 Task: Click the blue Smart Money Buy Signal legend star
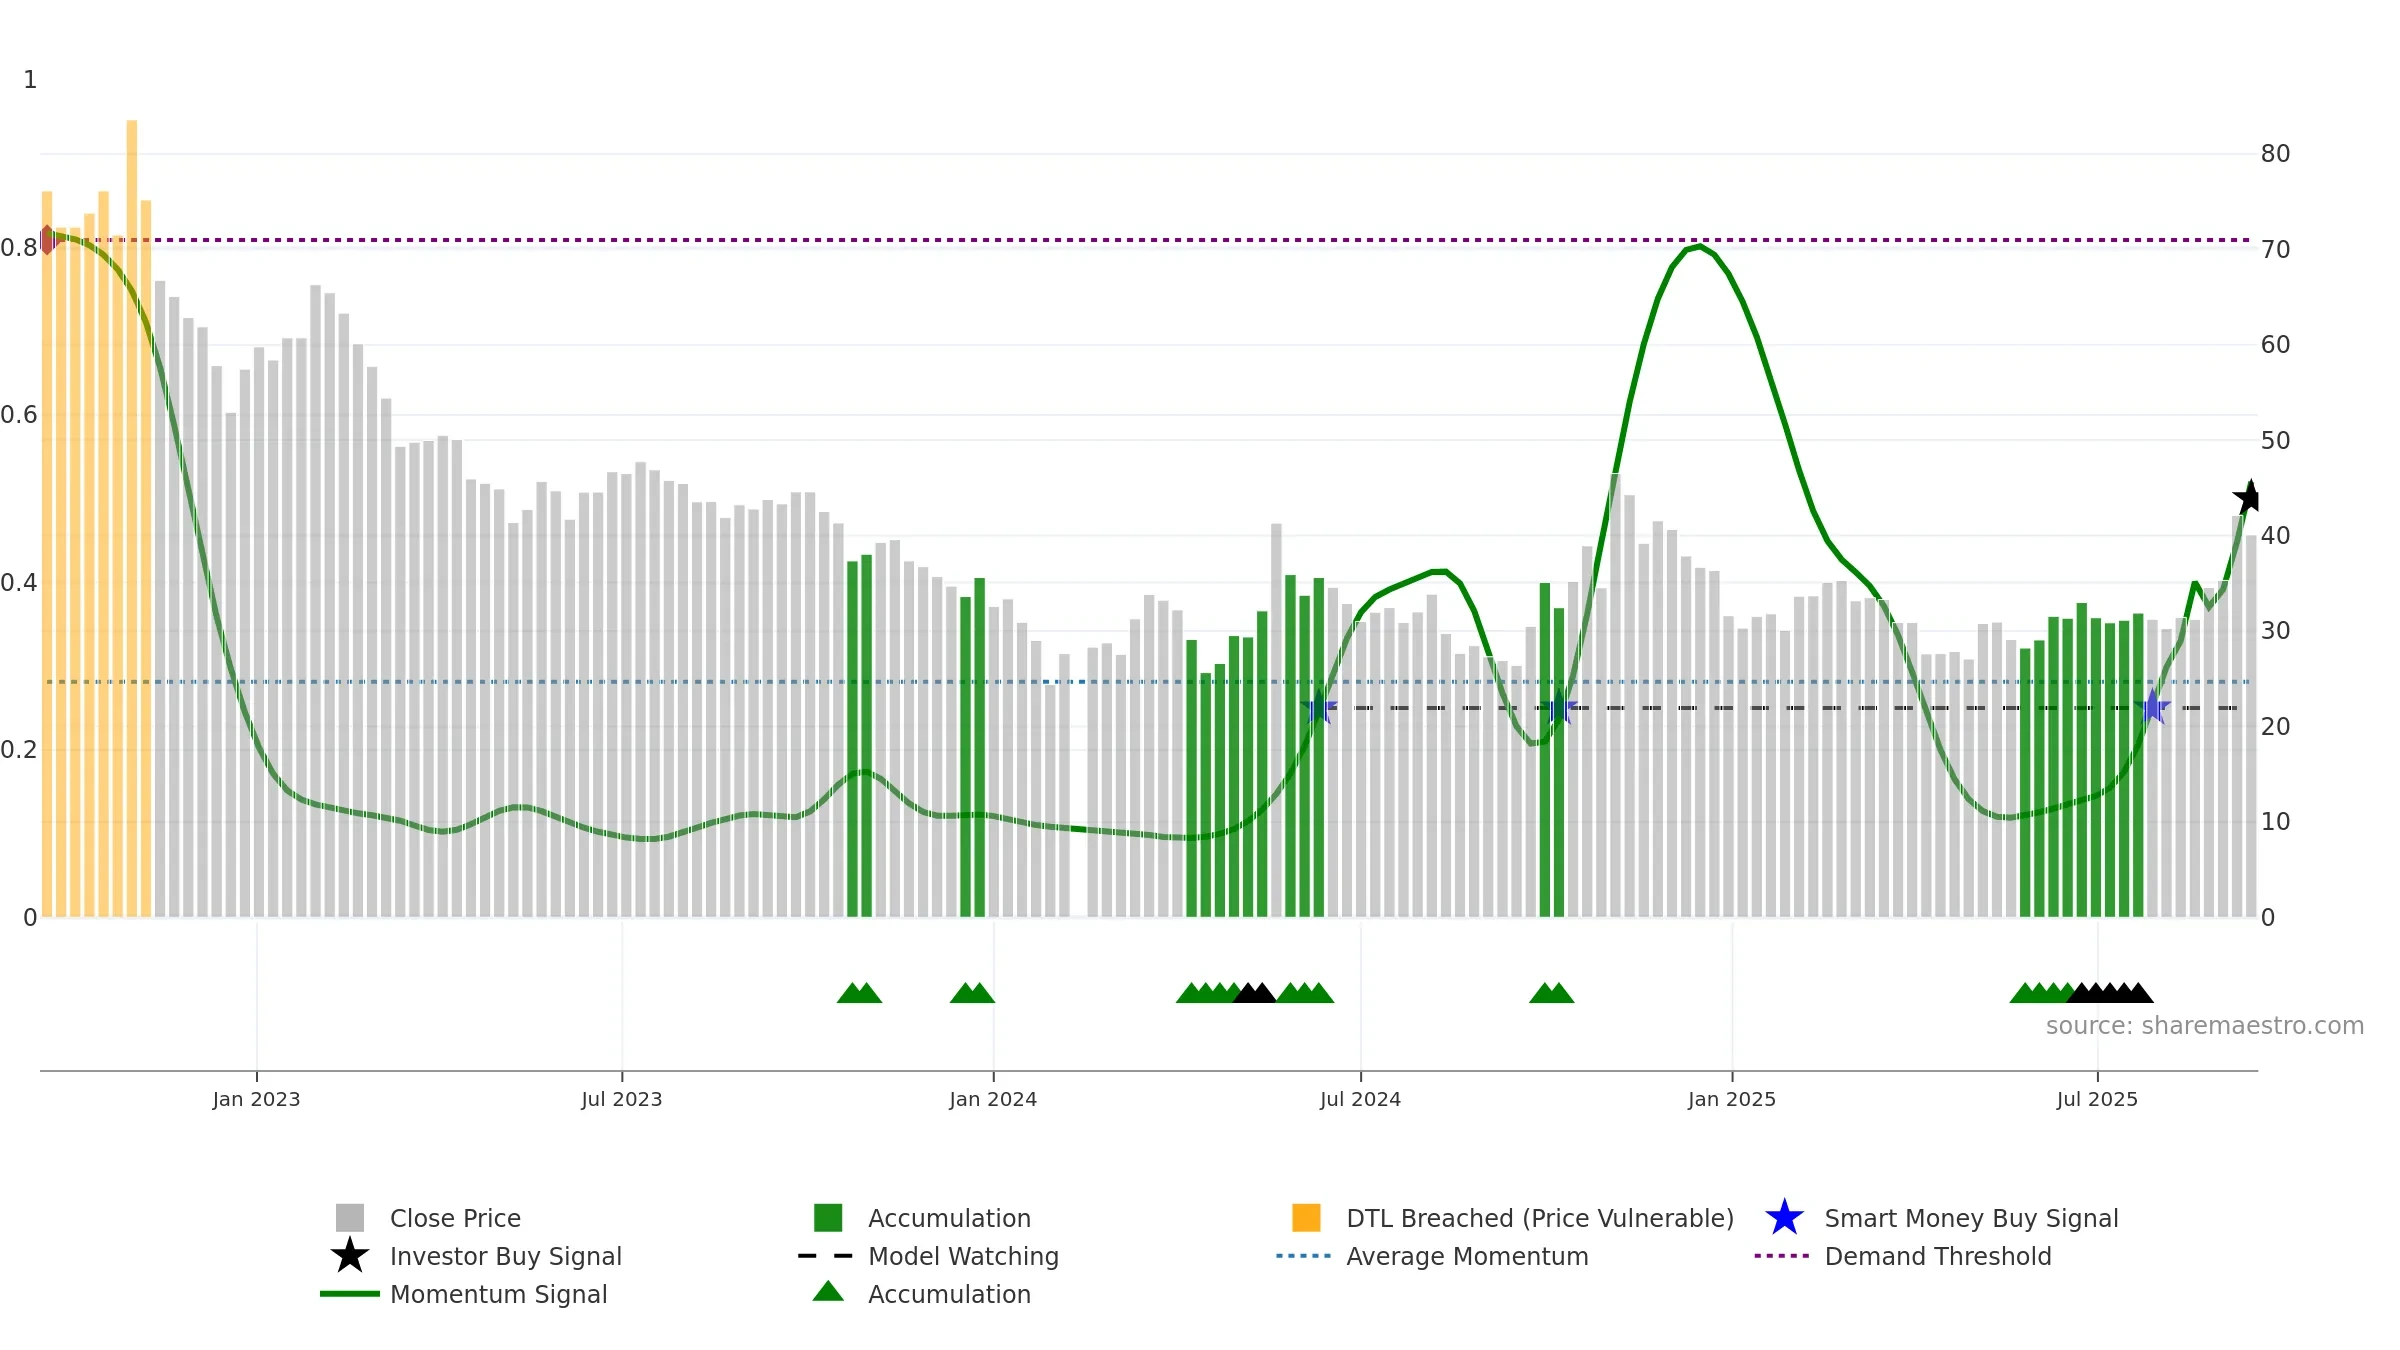(1784, 1217)
